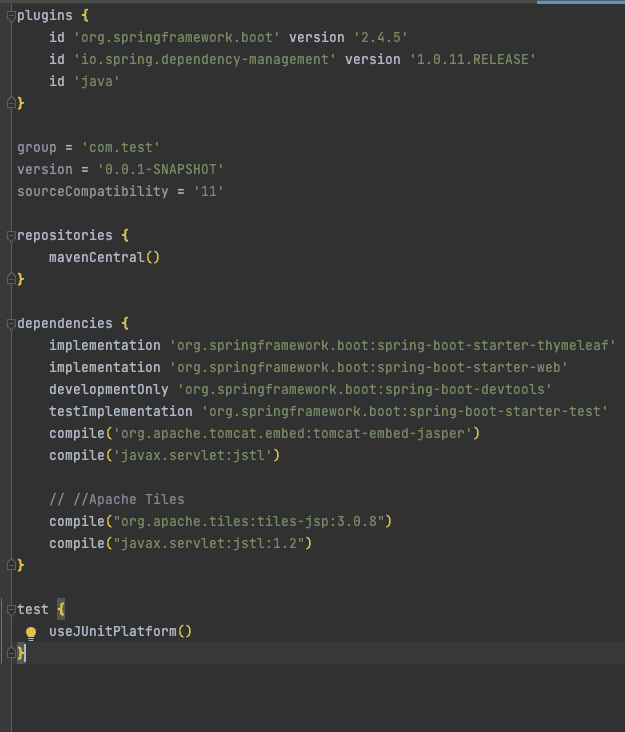Click the yellow intention lightbulb icon

pos(31,633)
